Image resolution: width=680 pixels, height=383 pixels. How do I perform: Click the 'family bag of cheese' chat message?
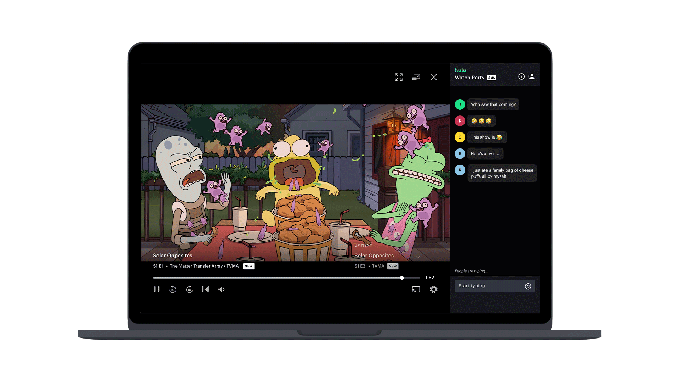pyautogui.click(x=502, y=173)
